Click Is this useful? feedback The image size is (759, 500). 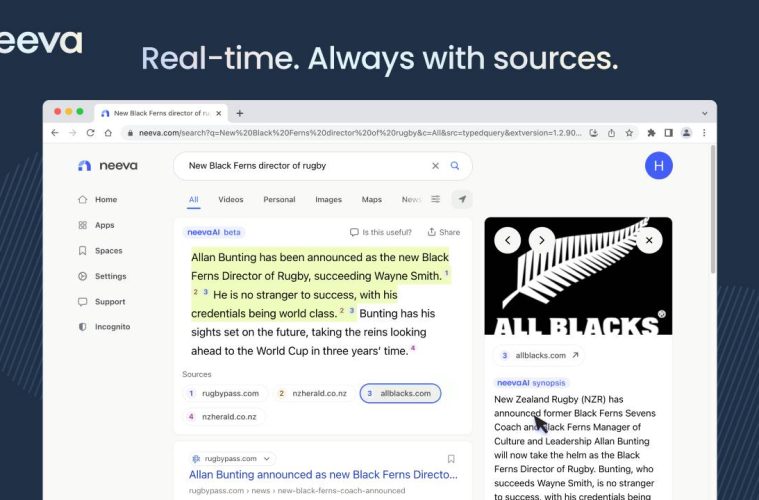381,232
